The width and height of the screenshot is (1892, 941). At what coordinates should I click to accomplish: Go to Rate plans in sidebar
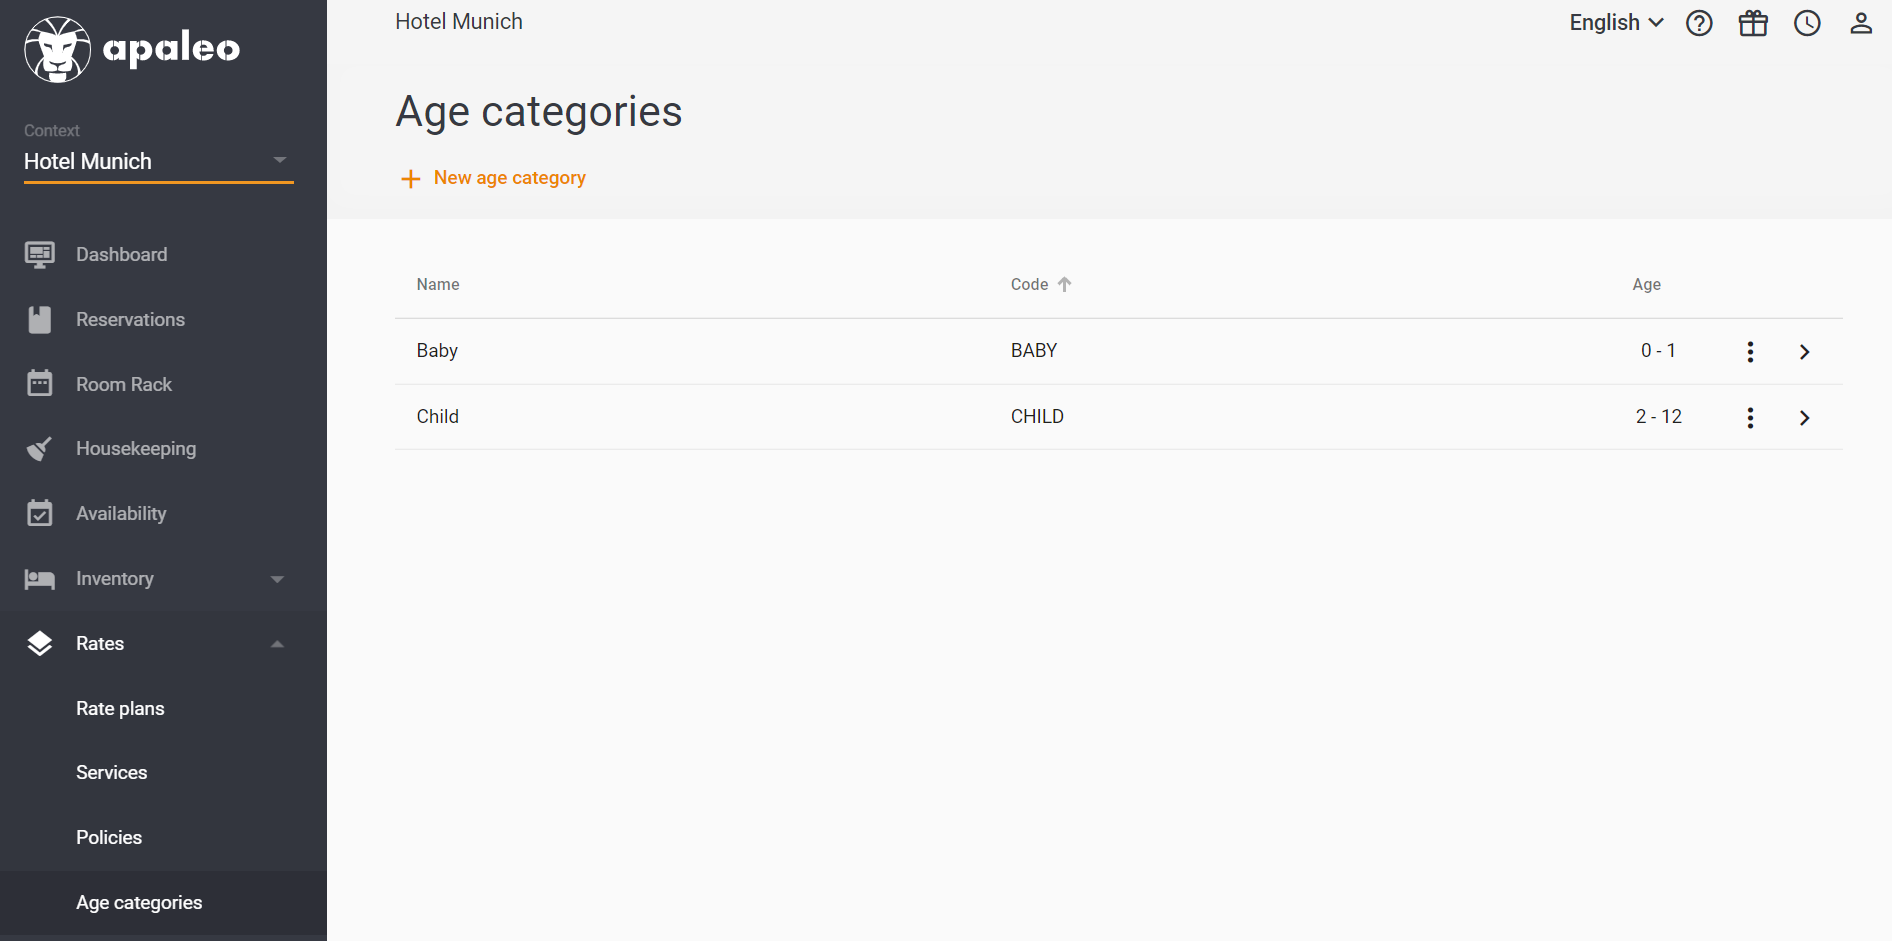[x=120, y=709]
